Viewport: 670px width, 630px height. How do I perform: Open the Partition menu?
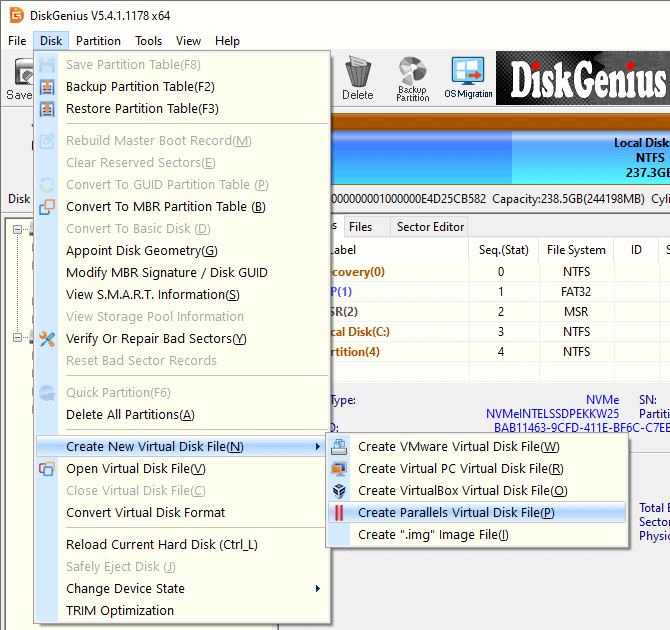click(98, 41)
